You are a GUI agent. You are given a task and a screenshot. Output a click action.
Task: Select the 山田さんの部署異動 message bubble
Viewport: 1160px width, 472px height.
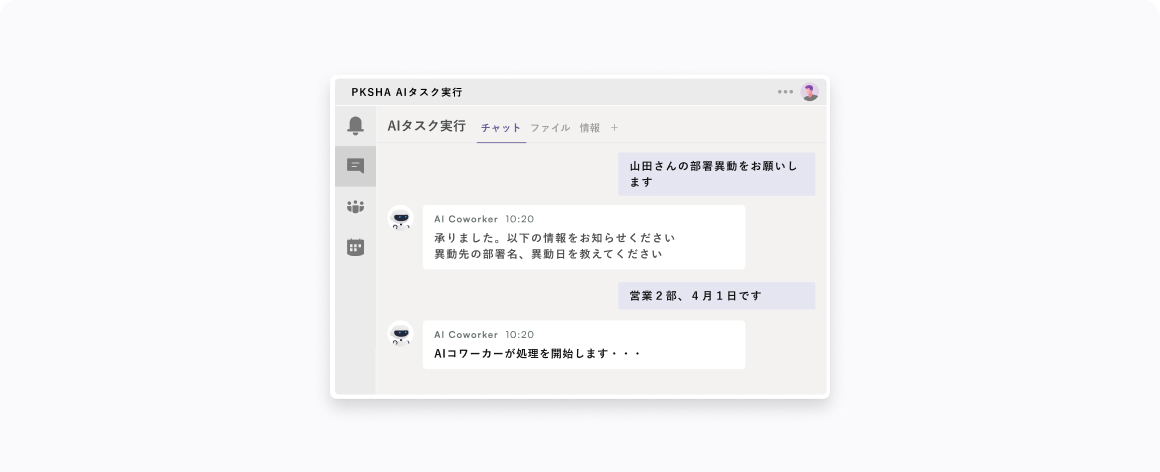tap(716, 174)
